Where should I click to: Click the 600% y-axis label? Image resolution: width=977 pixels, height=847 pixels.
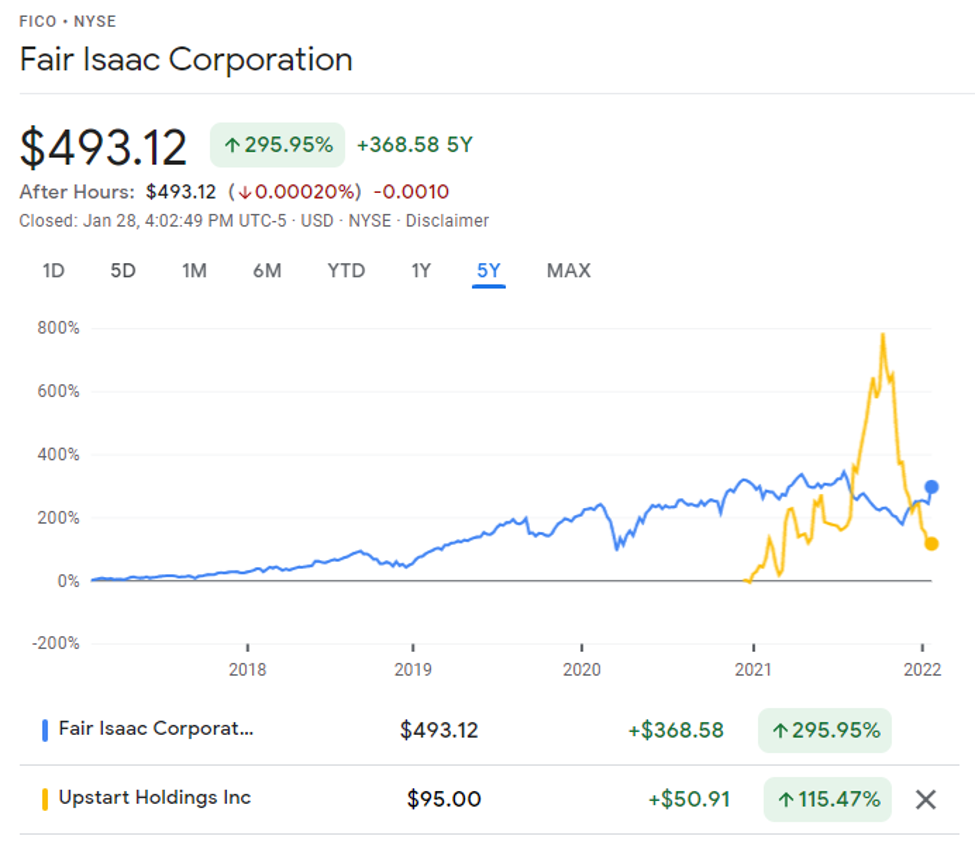coord(59,391)
